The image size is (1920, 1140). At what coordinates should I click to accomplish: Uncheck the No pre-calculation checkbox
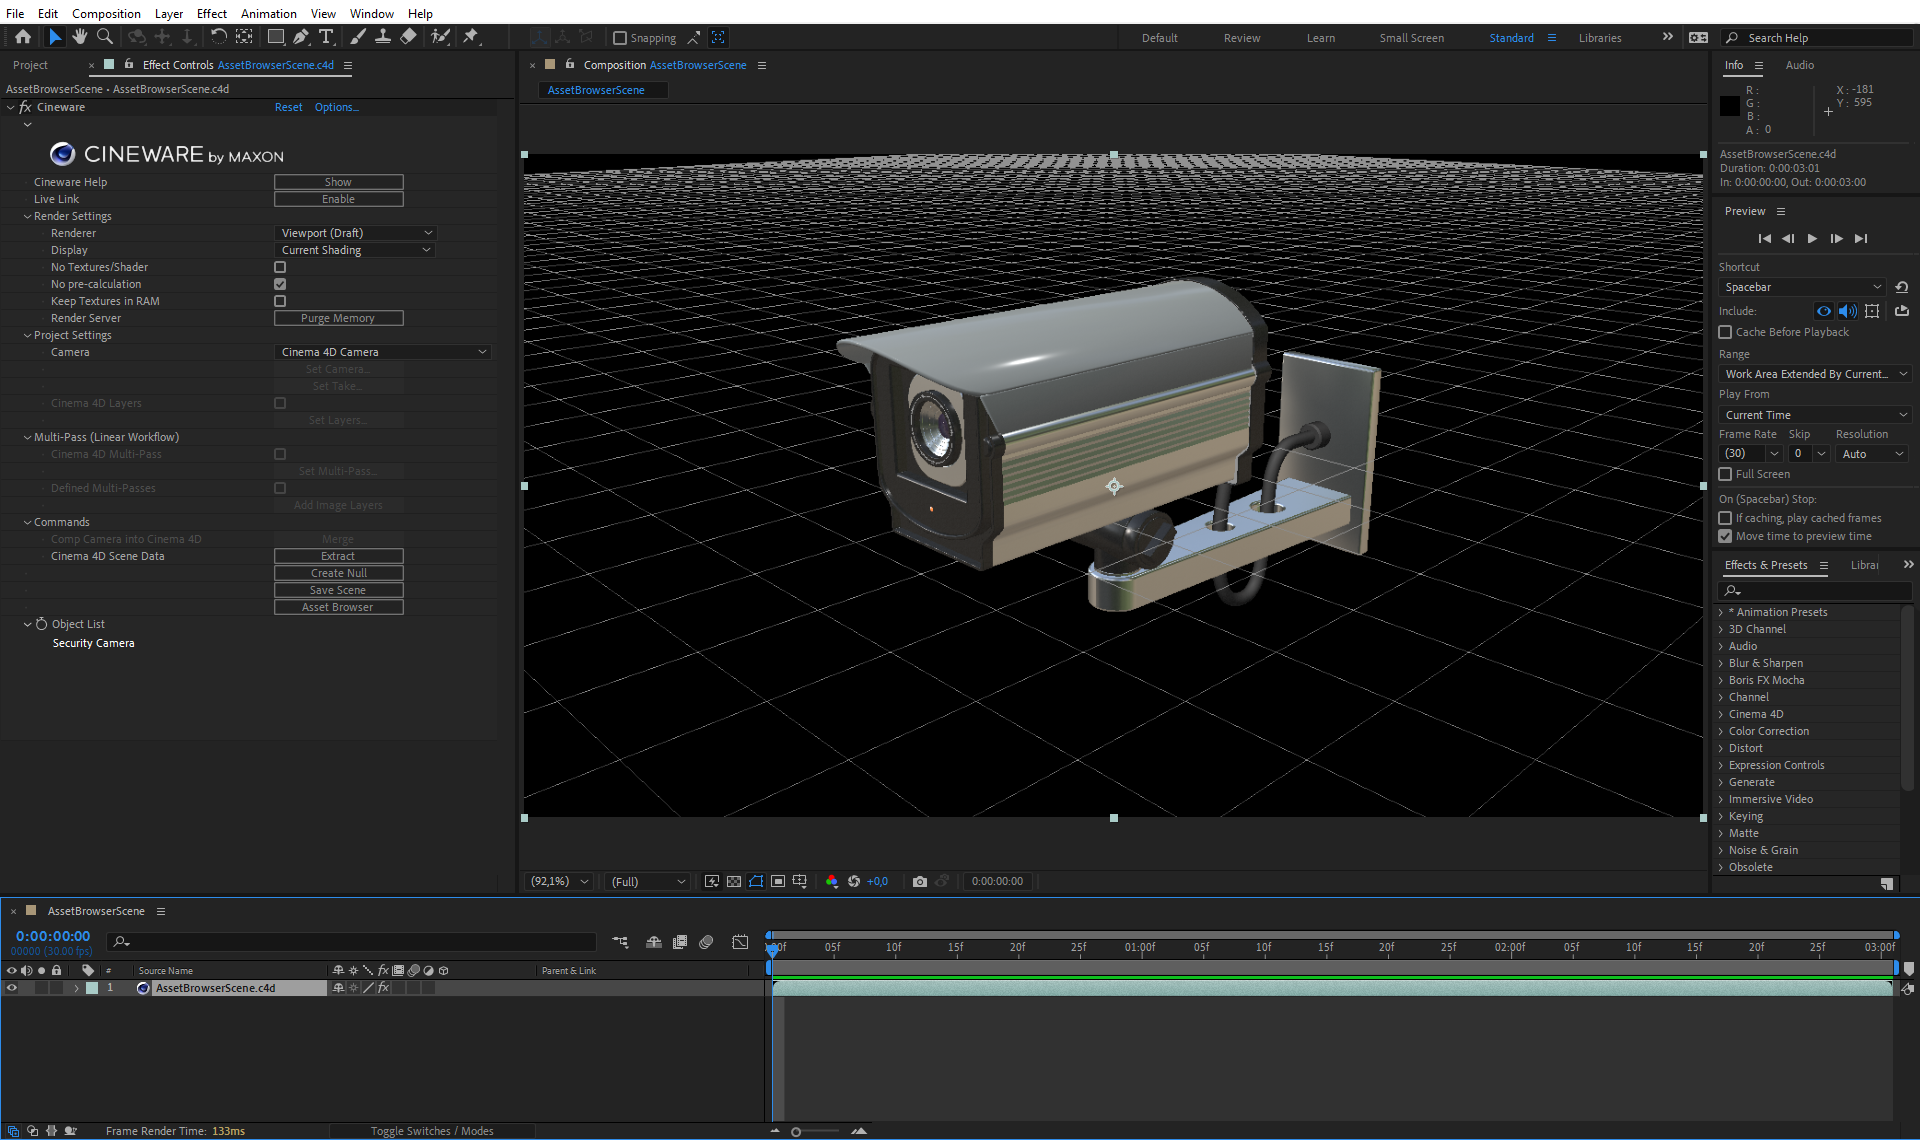[x=280, y=284]
